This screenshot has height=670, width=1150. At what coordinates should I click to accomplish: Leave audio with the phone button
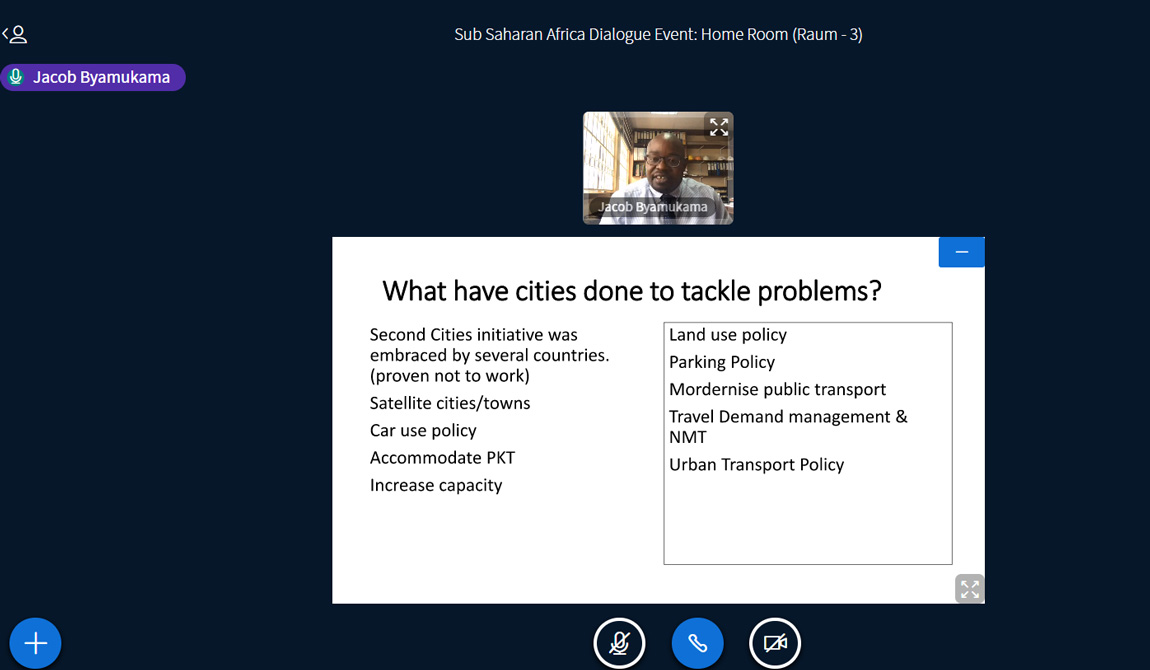(697, 644)
